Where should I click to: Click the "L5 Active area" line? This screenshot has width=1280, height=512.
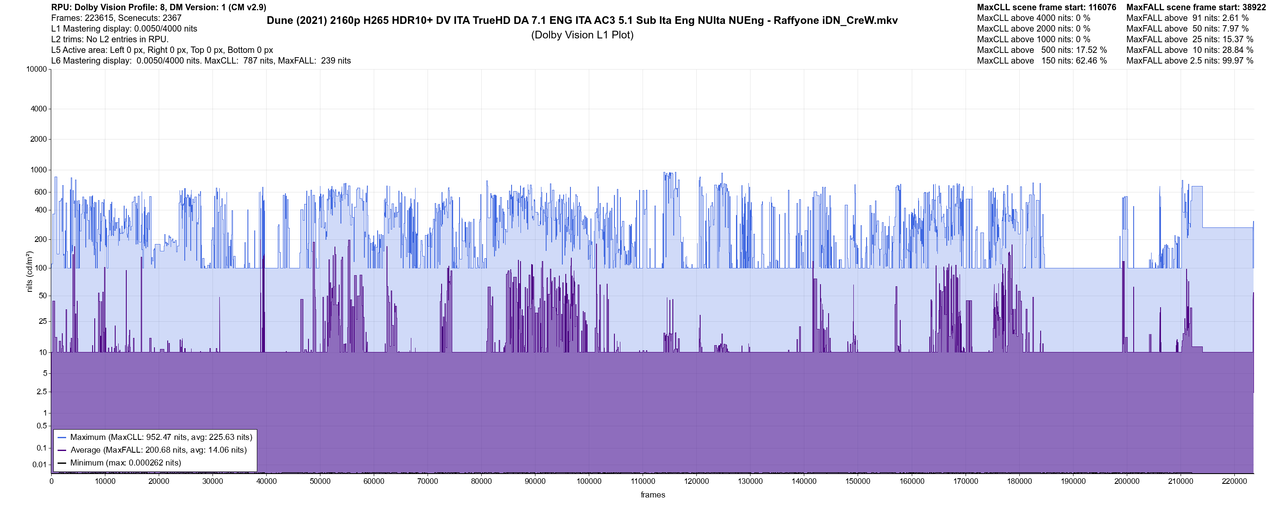162,50
